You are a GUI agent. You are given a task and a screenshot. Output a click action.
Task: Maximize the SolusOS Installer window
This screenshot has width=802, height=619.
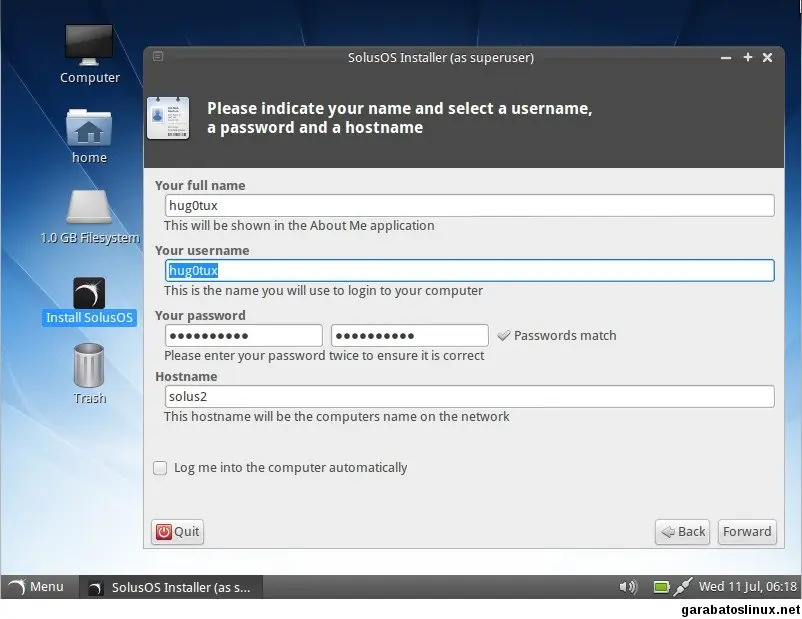[748, 57]
